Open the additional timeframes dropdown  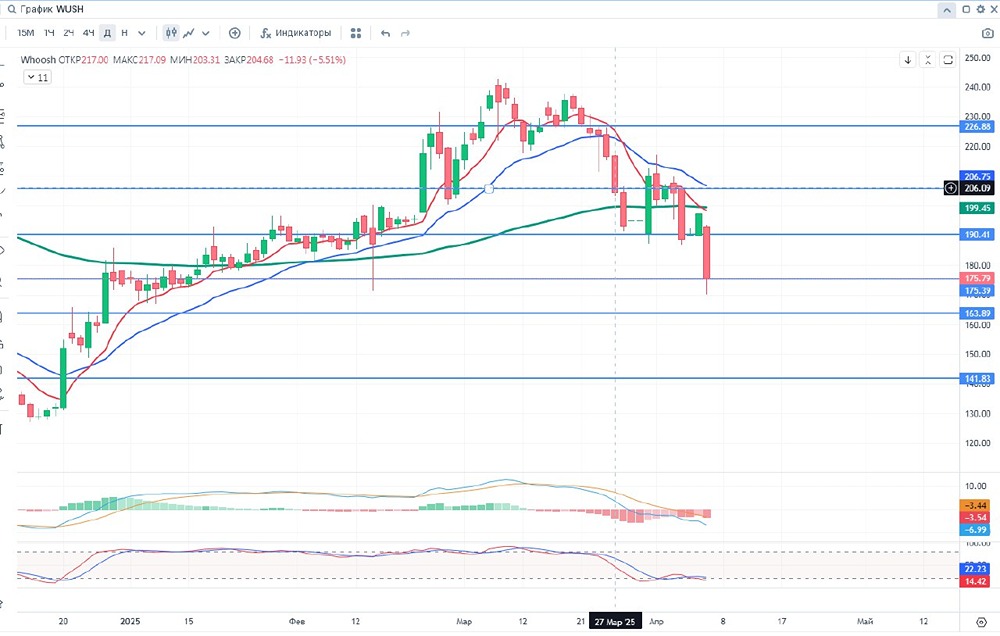tap(142, 33)
